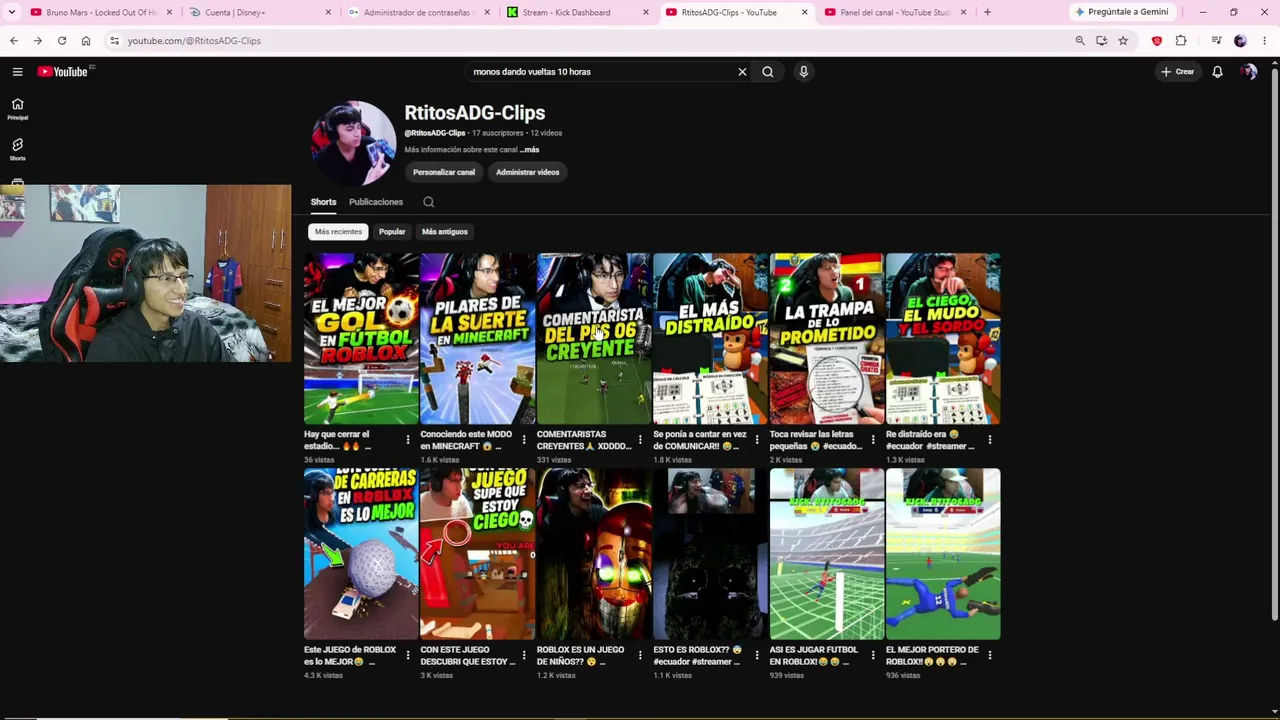
Task: Open options for 'Conociendo este MODO en MINECRAFT'
Action: tap(523, 439)
